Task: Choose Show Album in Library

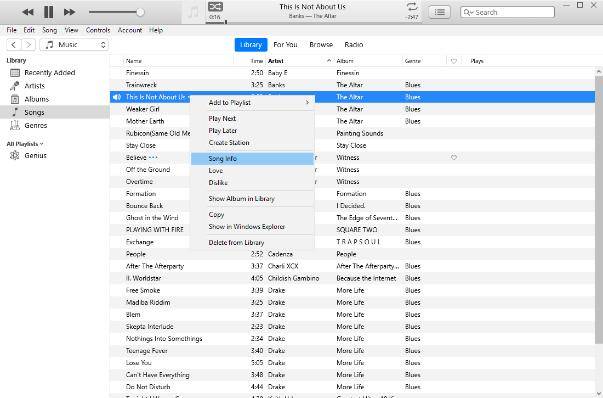Action: 252,199
